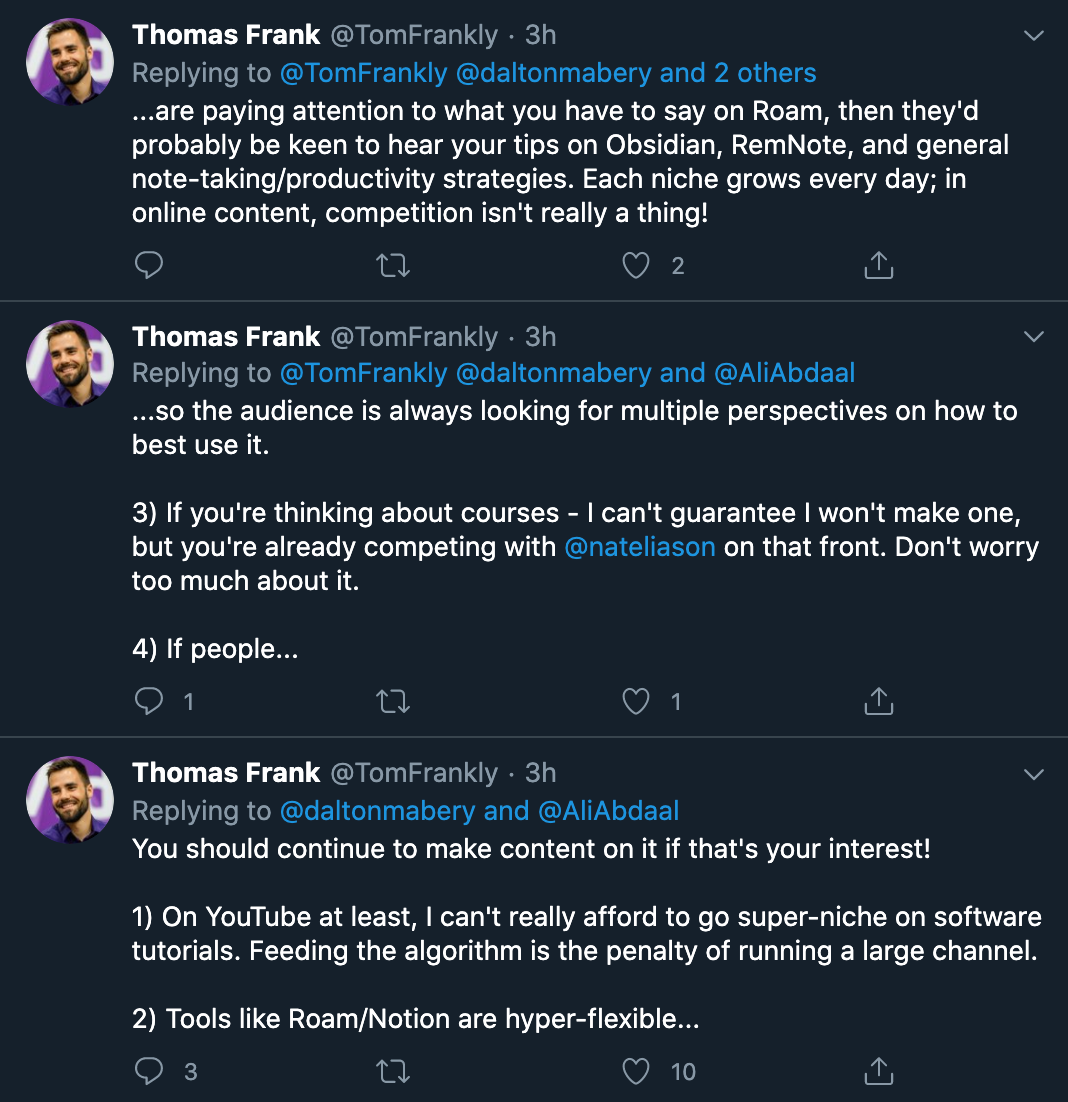Click Thomas Frank's avatar on the first tweet
This screenshot has height=1102, width=1068.
coord(69,62)
